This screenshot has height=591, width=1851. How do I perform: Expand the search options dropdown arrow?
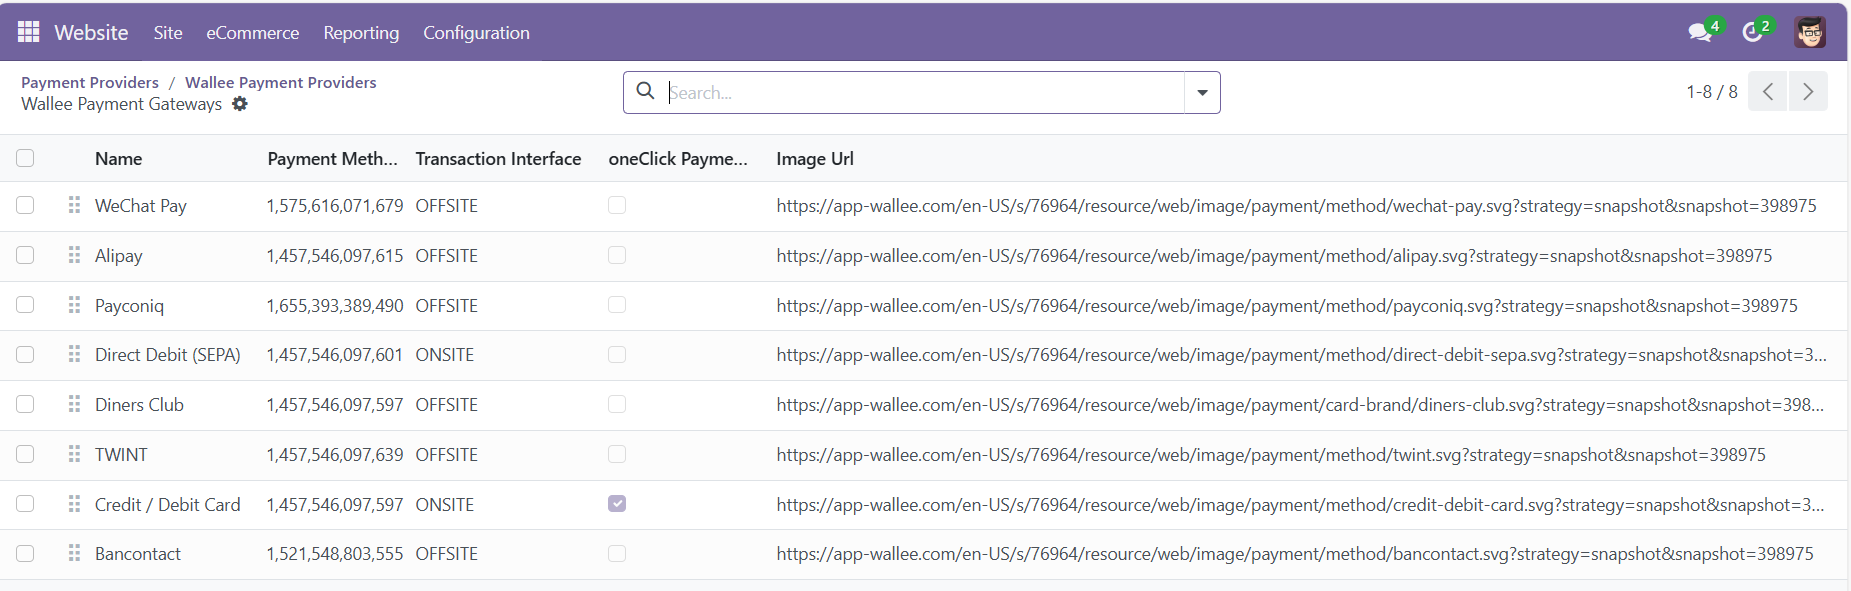pyautogui.click(x=1202, y=93)
